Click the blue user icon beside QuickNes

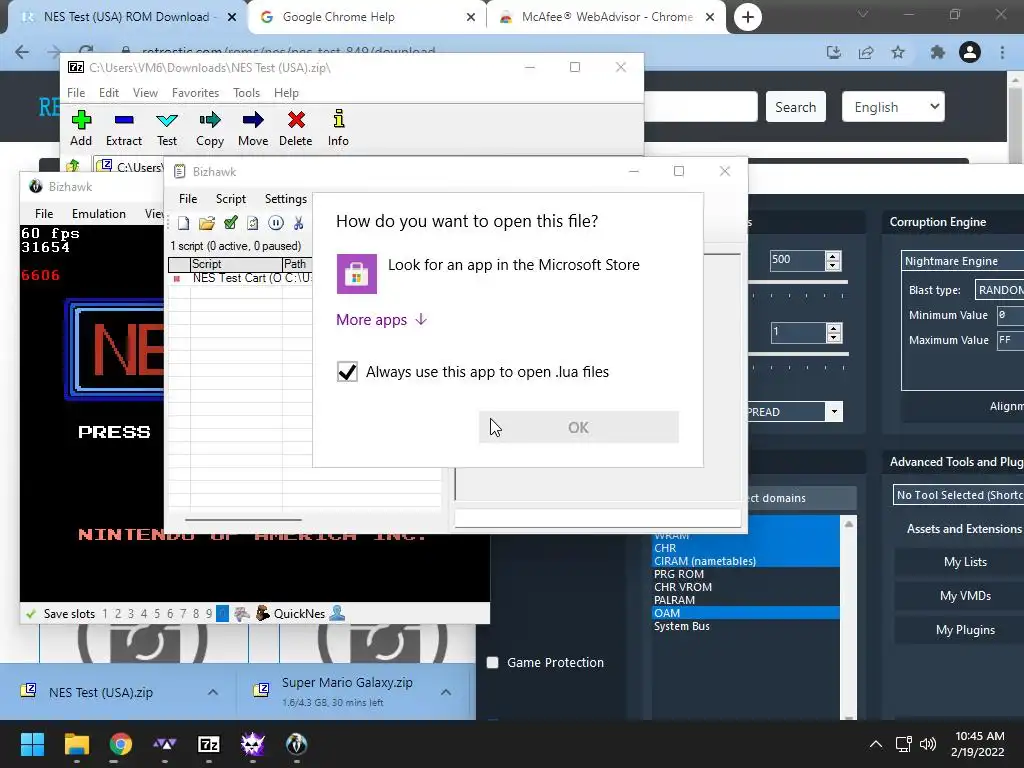pos(337,613)
